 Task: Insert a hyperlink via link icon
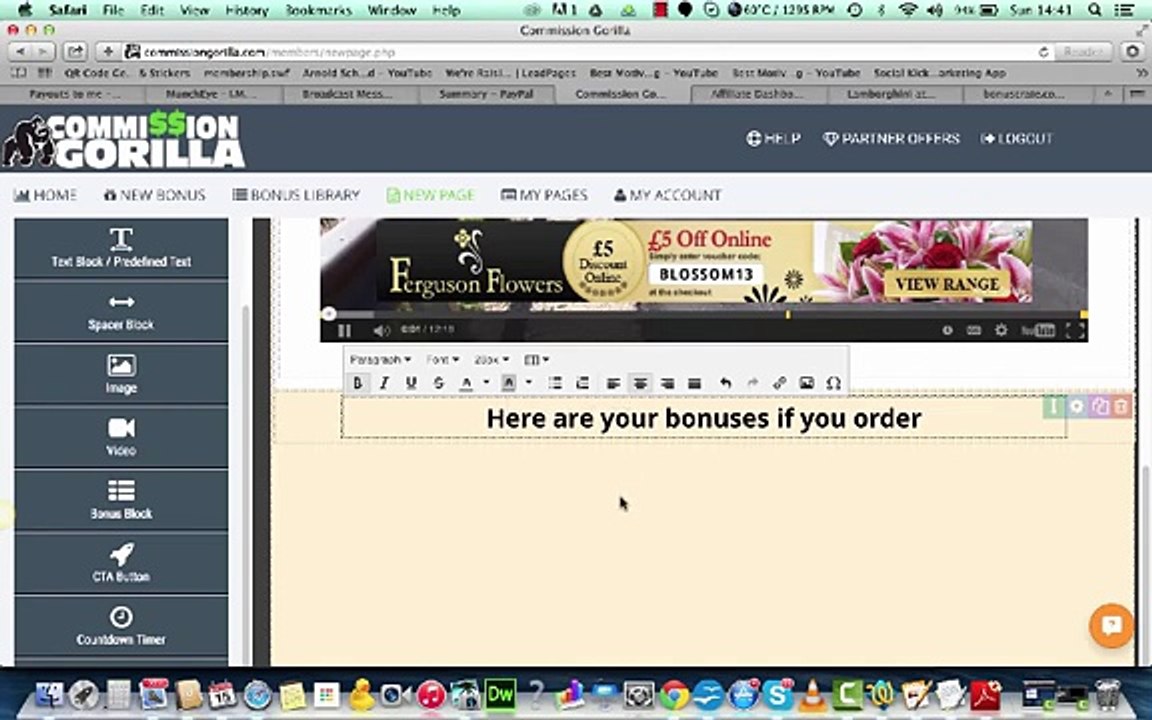tap(780, 383)
